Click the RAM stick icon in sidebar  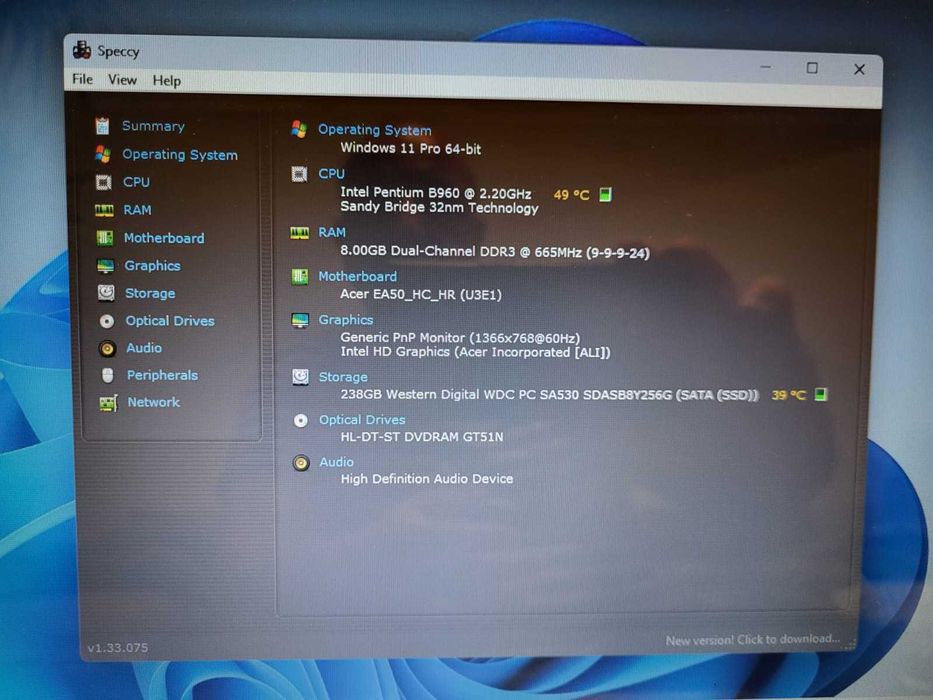point(104,210)
